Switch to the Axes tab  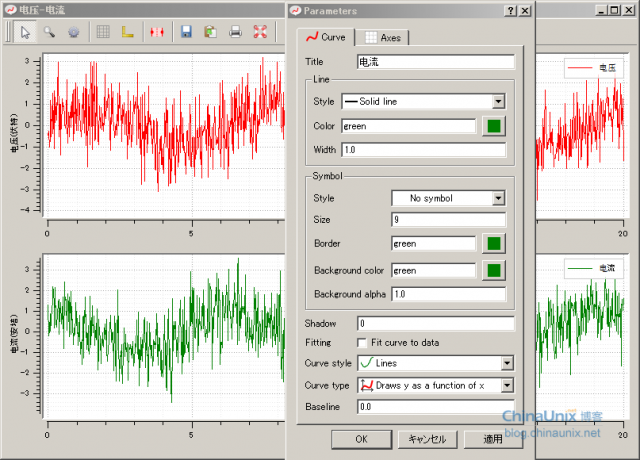(x=383, y=37)
